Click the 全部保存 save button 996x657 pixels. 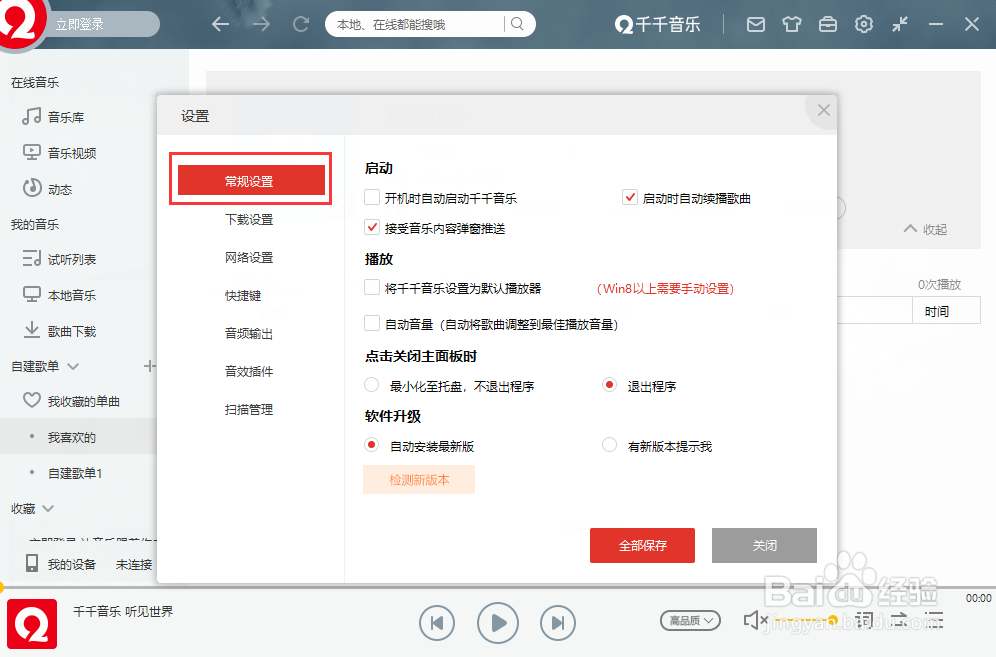pyautogui.click(x=642, y=545)
